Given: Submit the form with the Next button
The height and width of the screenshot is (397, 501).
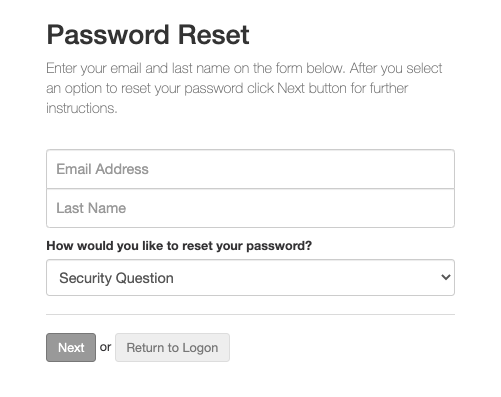Looking at the screenshot, I should pyautogui.click(x=71, y=347).
